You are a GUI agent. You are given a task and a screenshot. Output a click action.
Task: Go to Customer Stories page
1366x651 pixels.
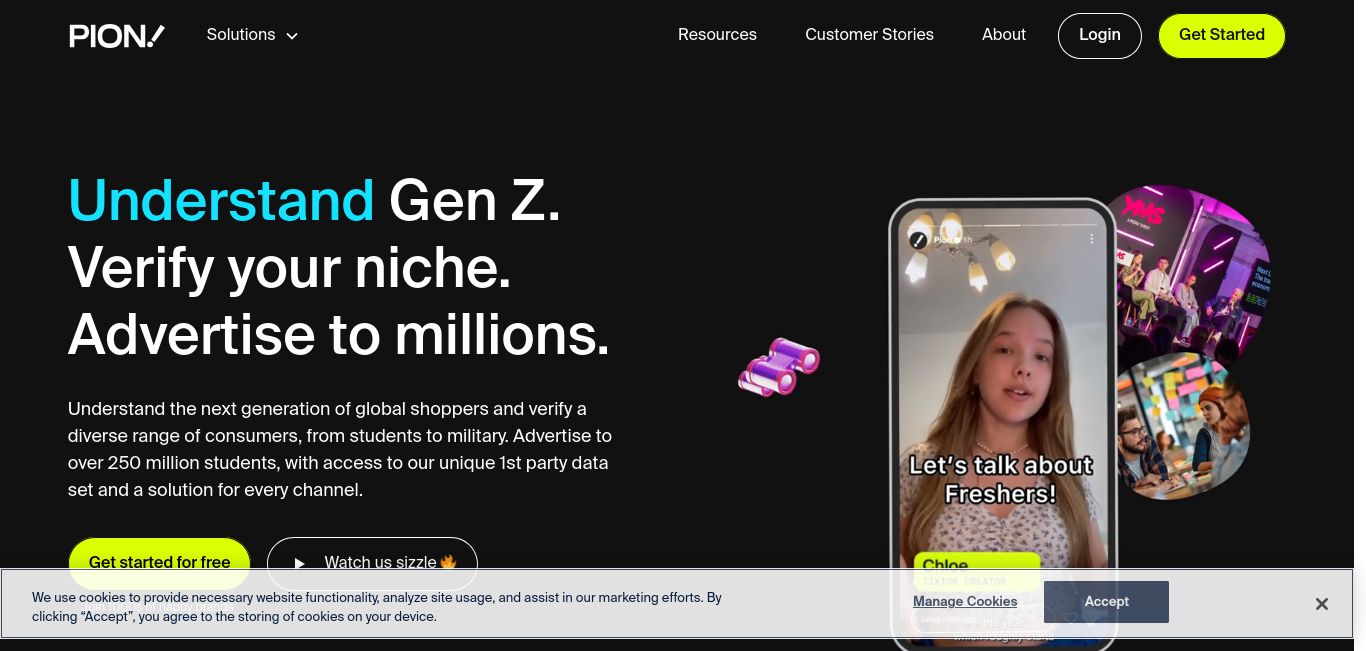[869, 35]
